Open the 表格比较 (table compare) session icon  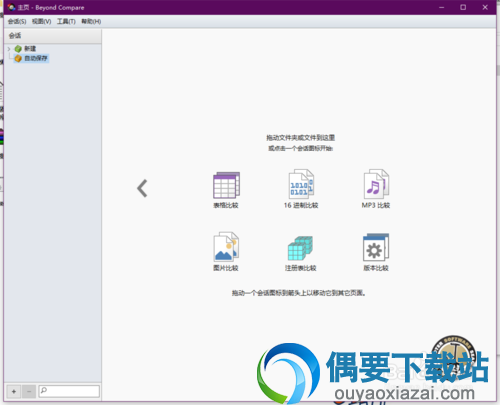pyautogui.click(x=226, y=185)
